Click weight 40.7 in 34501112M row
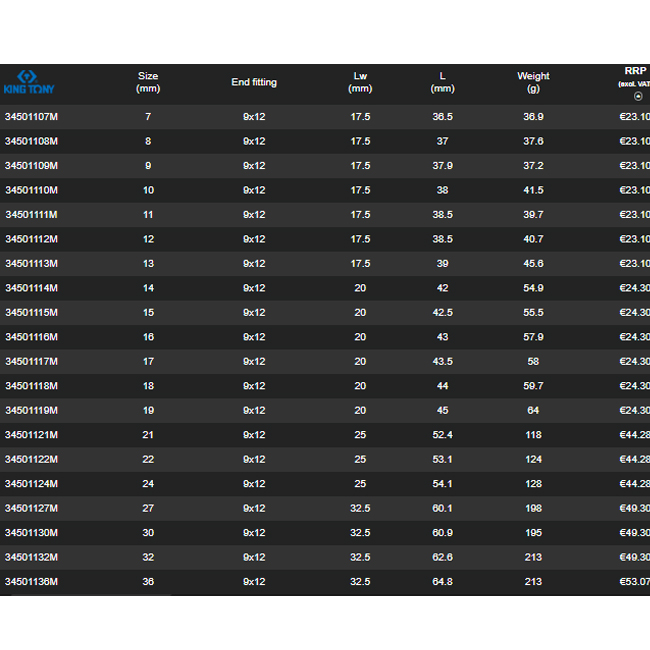 click(533, 239)
